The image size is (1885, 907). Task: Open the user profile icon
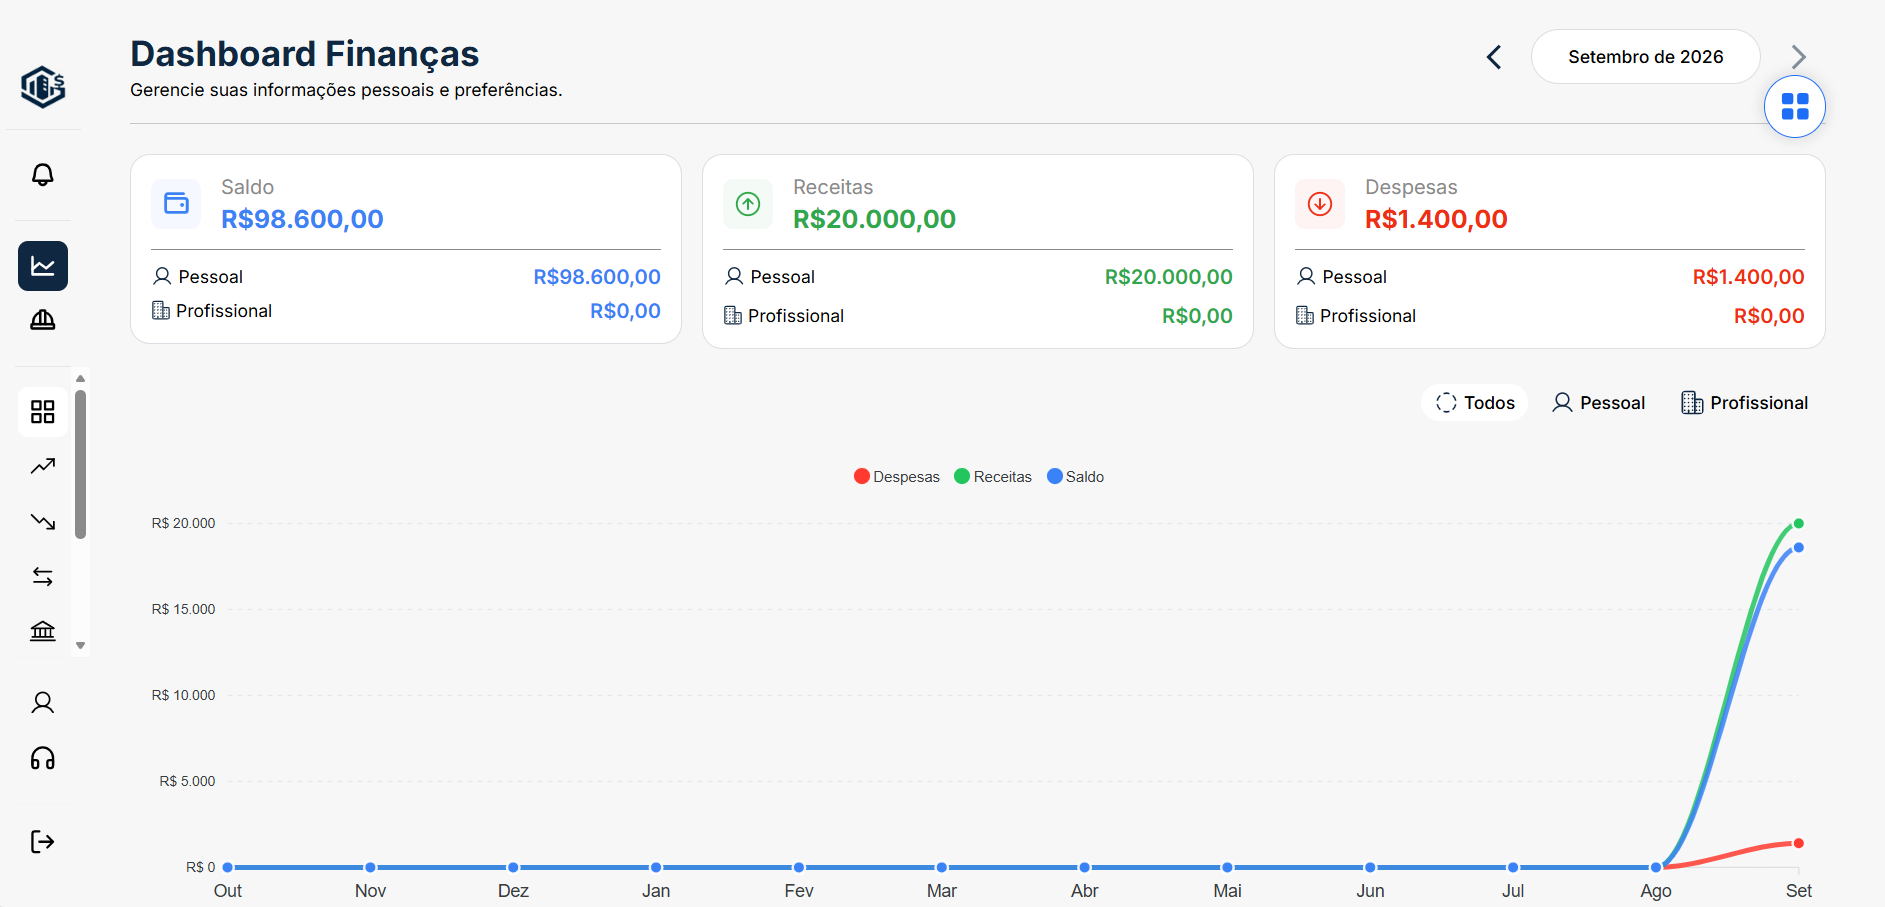43,703
